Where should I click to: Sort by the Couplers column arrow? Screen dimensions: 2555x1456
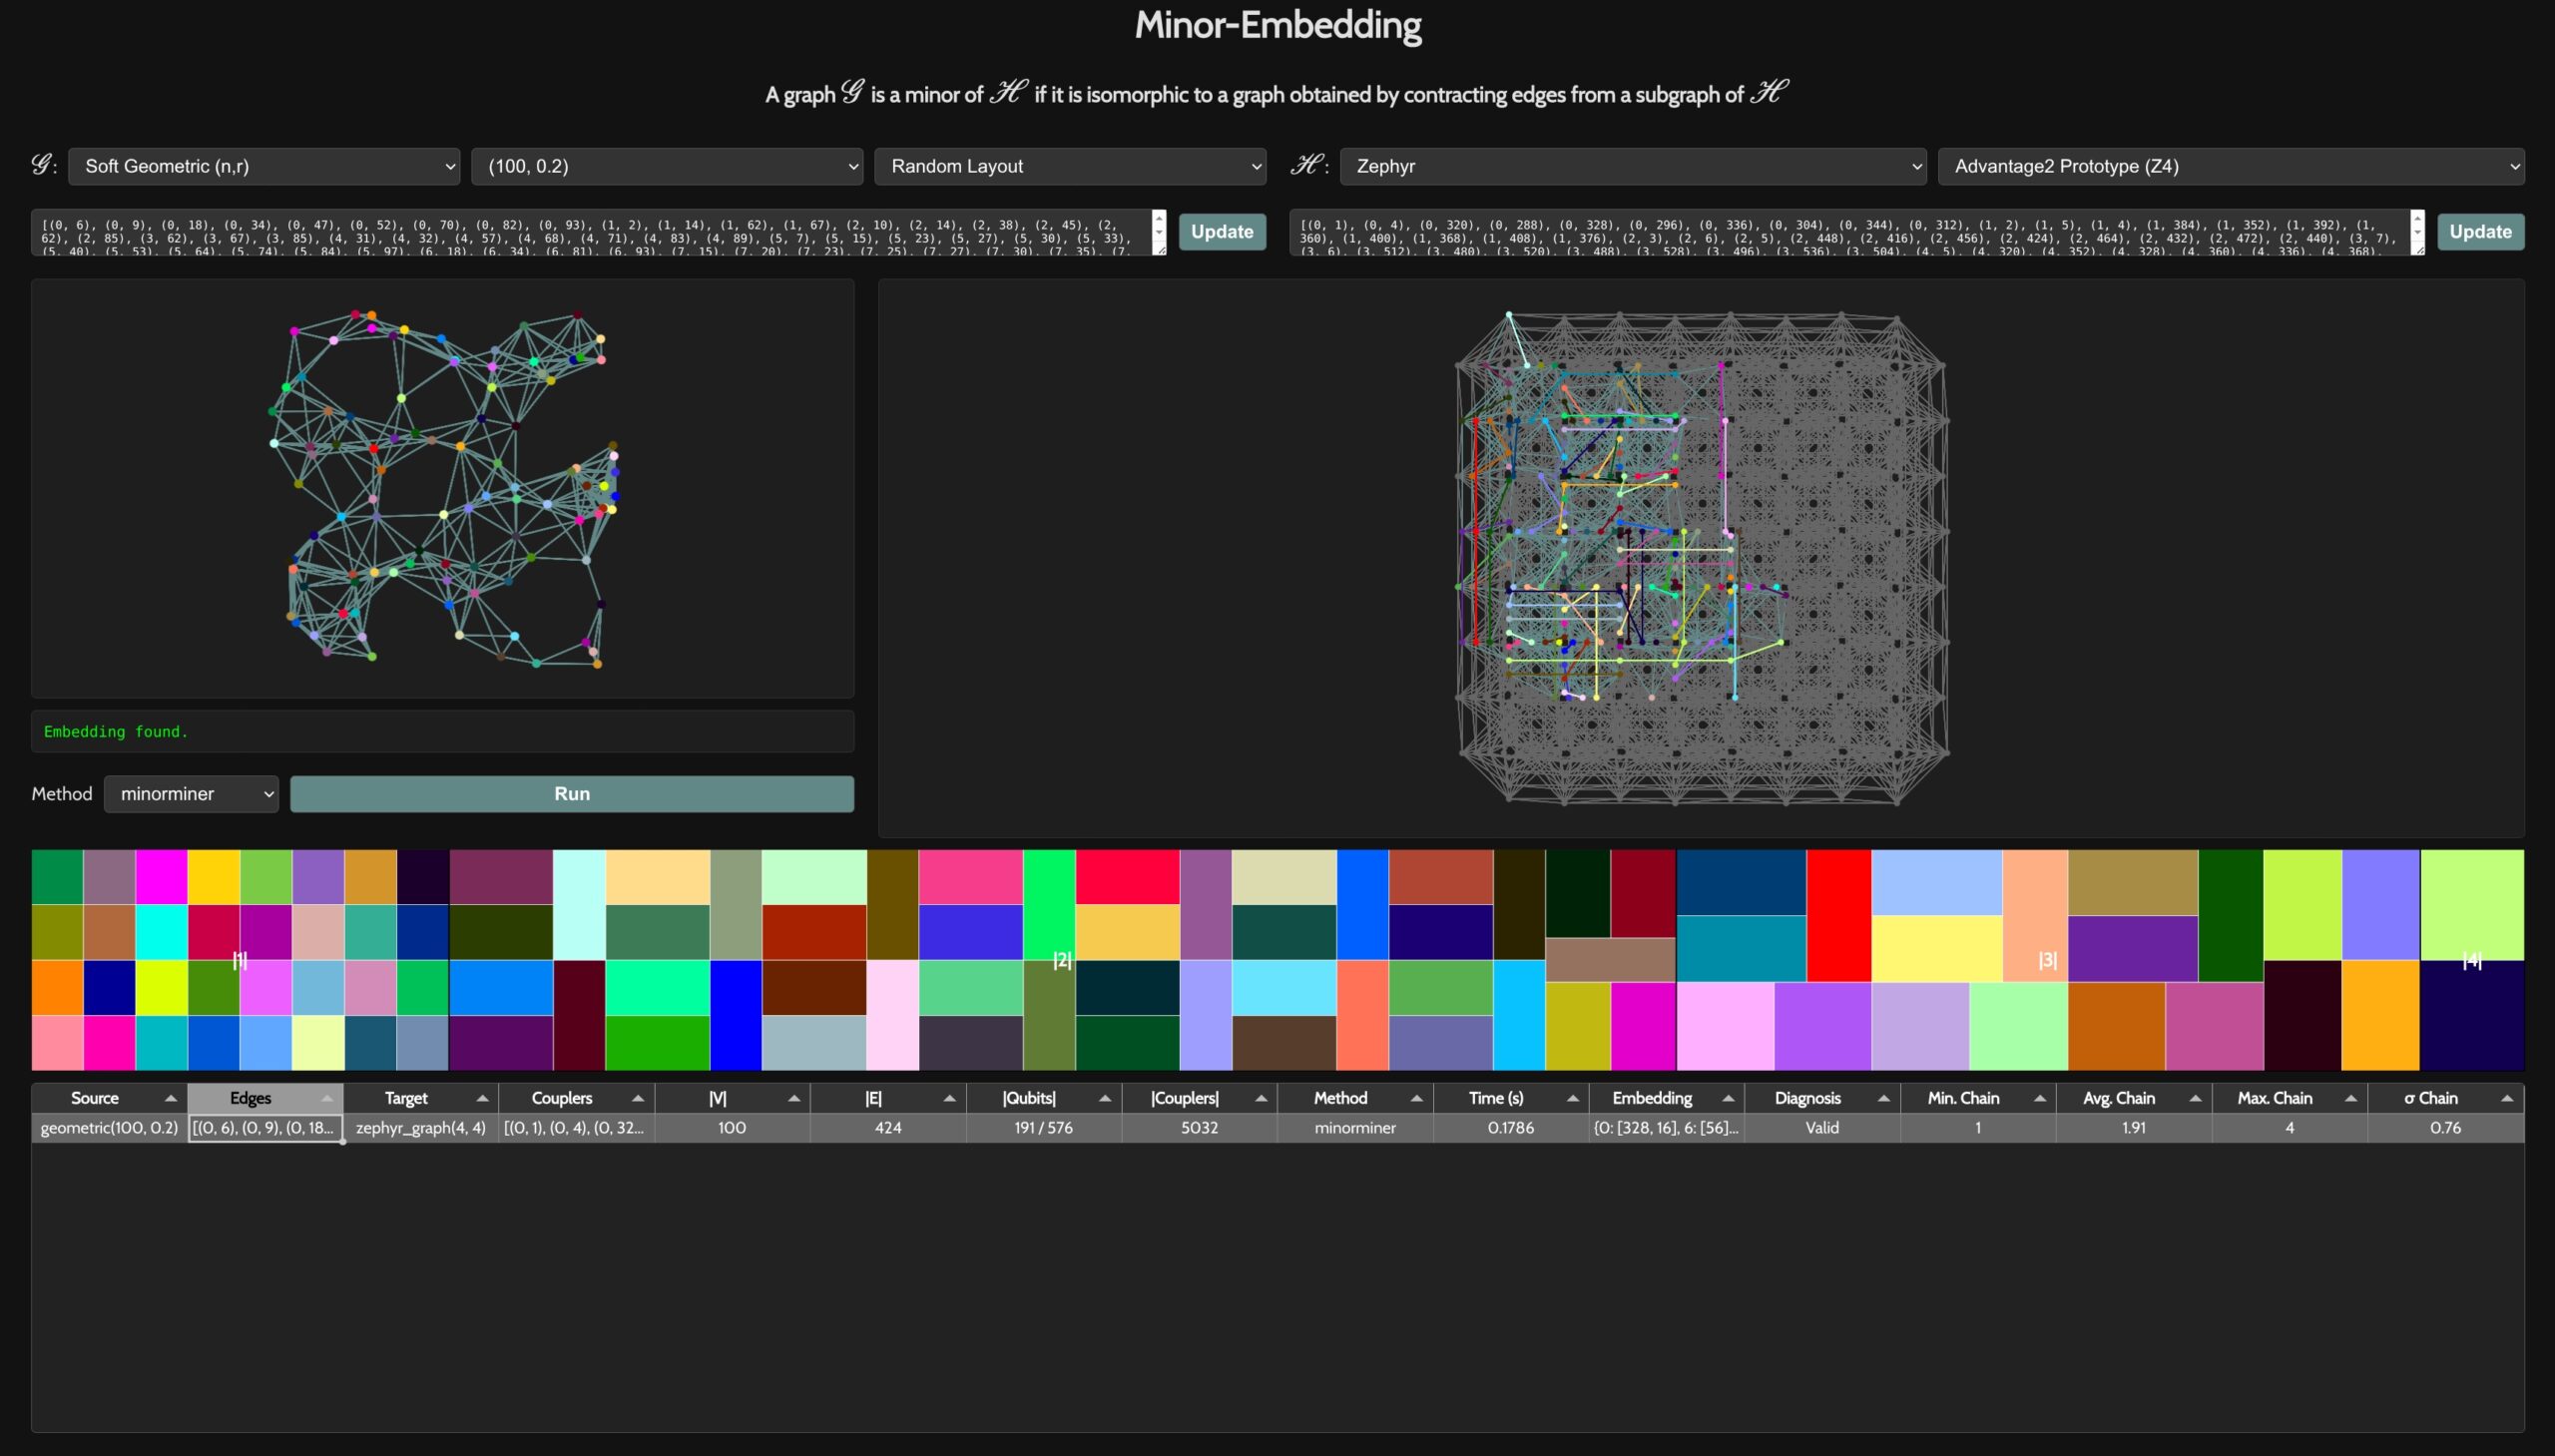click(x=638, y=1098)
